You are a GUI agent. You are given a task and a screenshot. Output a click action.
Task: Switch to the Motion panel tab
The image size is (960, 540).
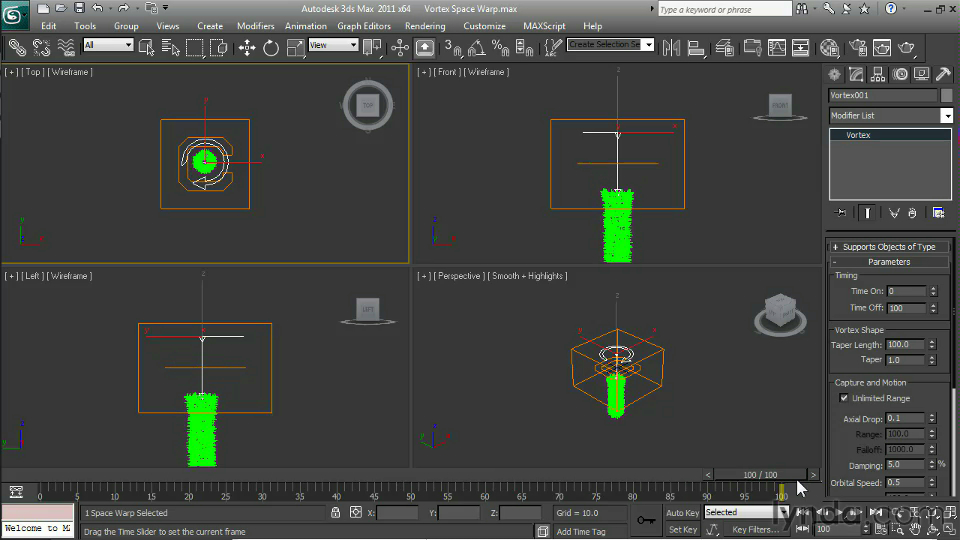point(900,74)
